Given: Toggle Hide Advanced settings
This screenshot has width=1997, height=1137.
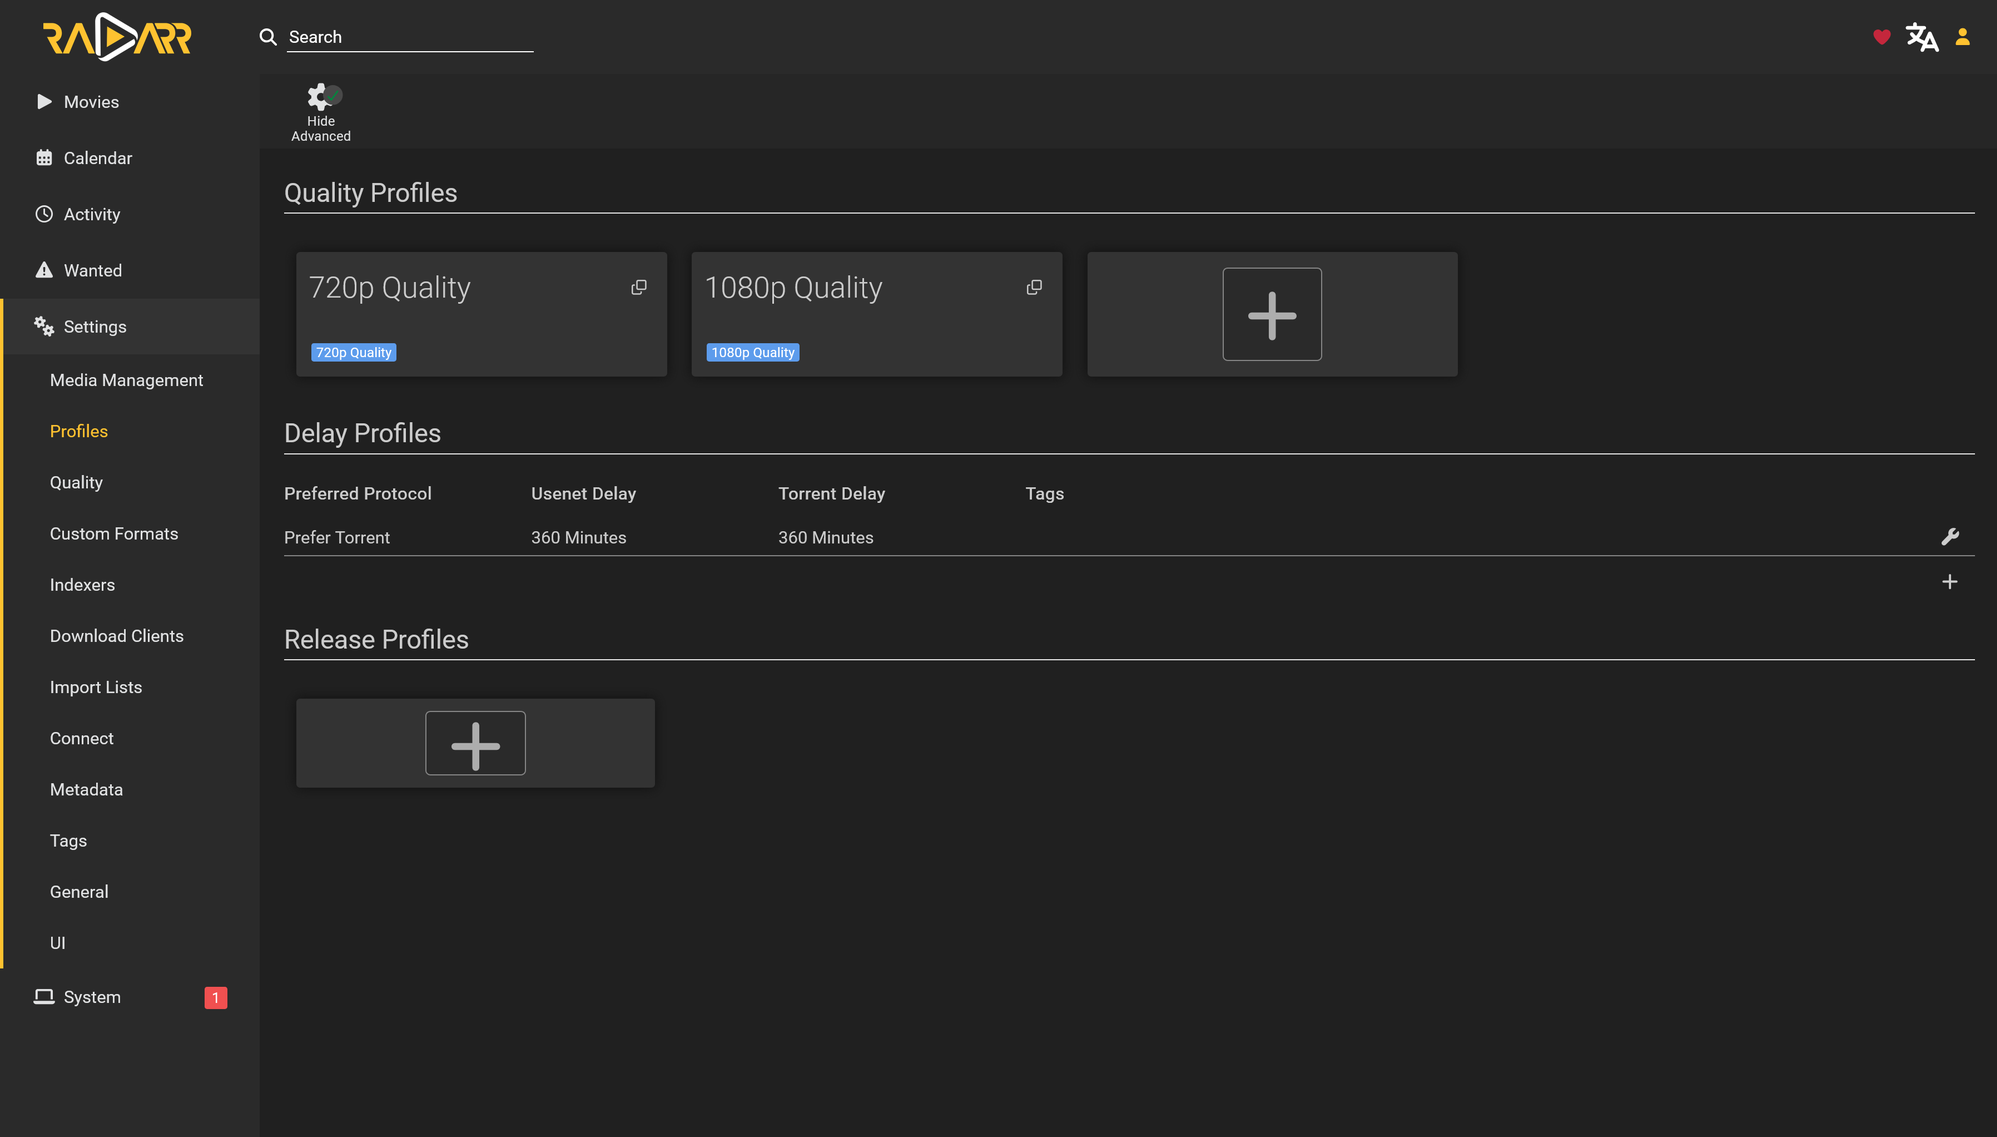Looking at the screenshot, I should click(x=321, y=112).
